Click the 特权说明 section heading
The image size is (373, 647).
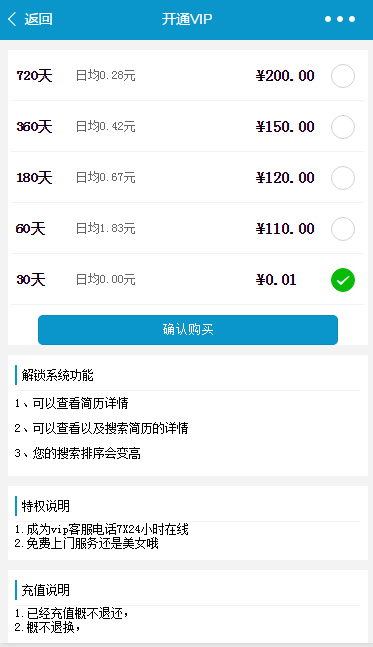(x=45, y=506)
